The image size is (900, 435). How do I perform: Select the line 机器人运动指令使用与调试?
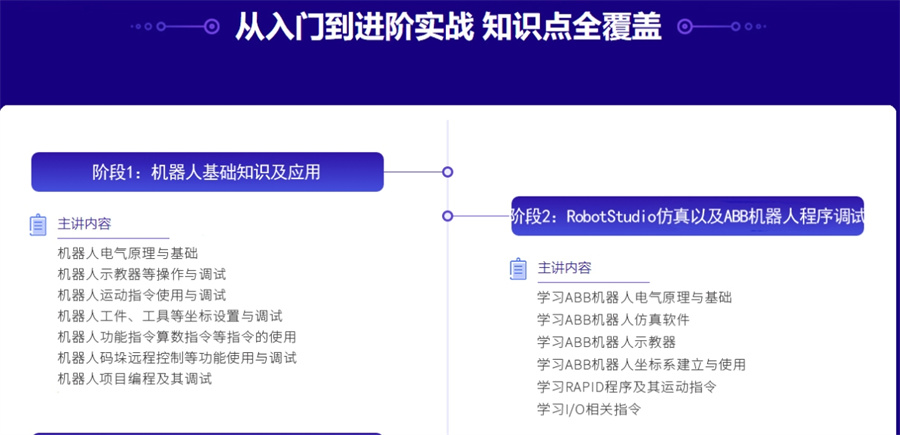click(x=142, y=295)
